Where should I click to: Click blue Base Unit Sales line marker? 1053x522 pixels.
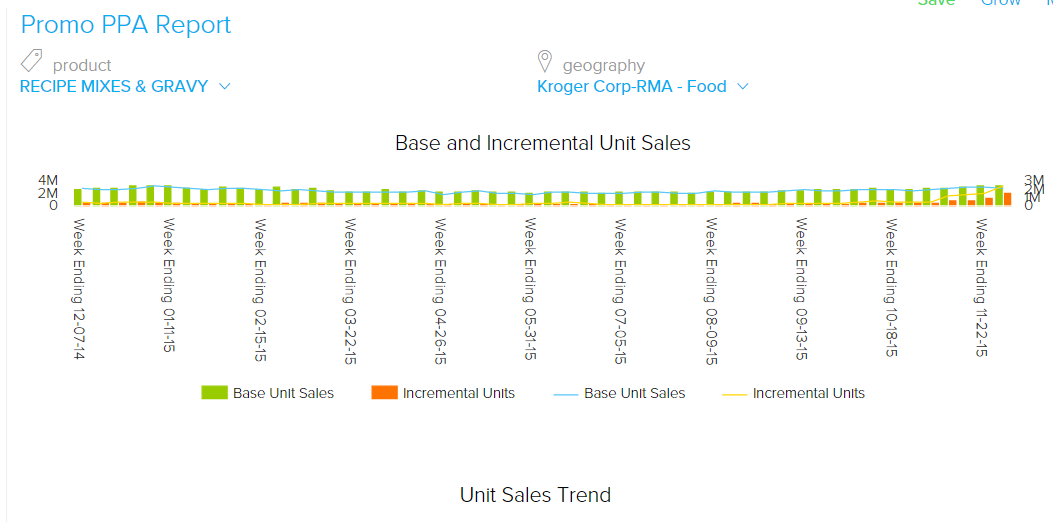pos(565,394)
